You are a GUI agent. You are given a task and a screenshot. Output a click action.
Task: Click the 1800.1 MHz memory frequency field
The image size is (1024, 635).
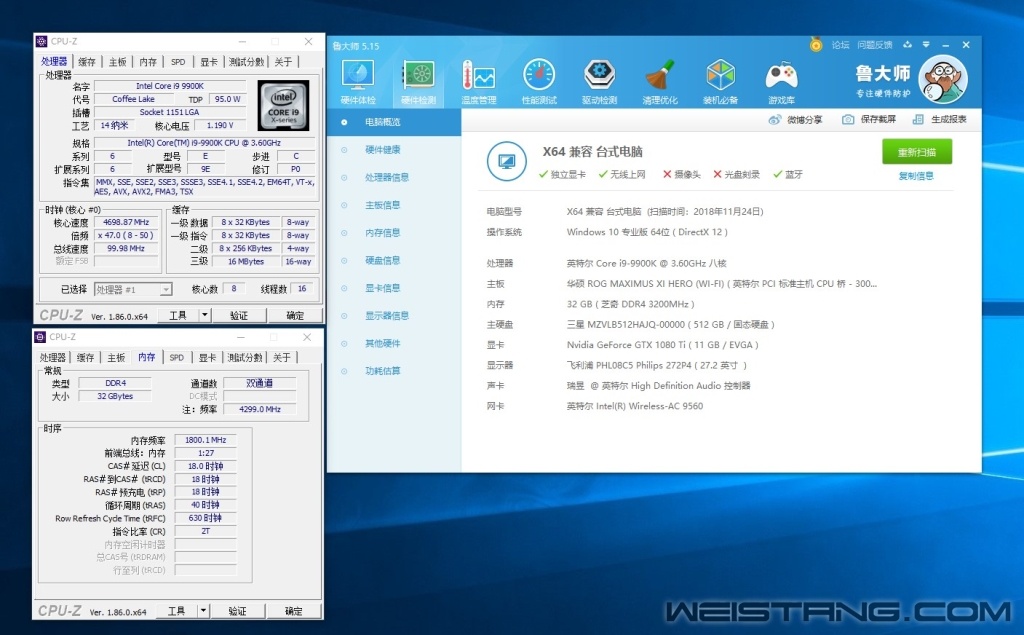coord(206,440)
